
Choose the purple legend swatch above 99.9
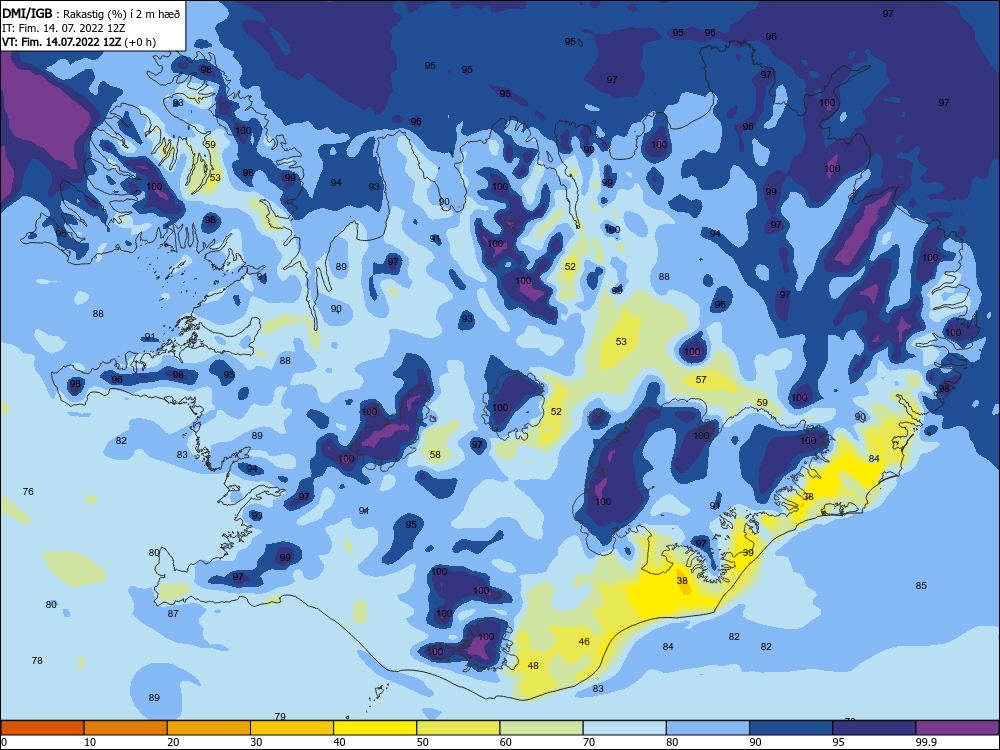[957, 728]
